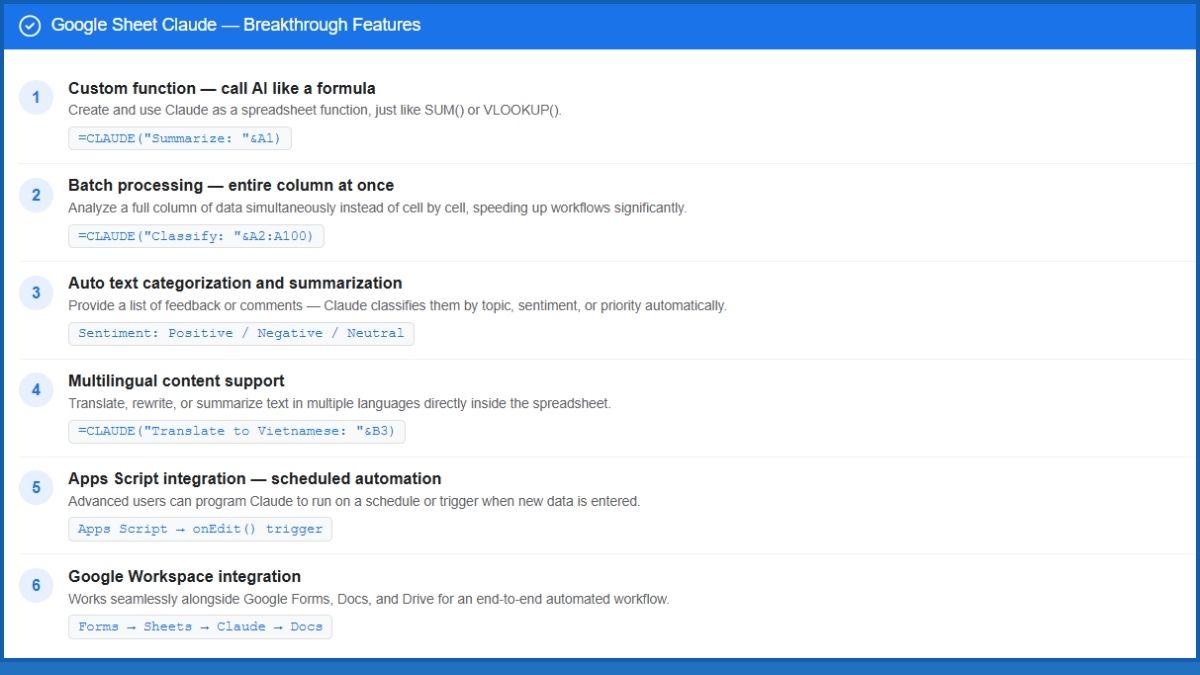Click the number 3 badge

point(36,293)
